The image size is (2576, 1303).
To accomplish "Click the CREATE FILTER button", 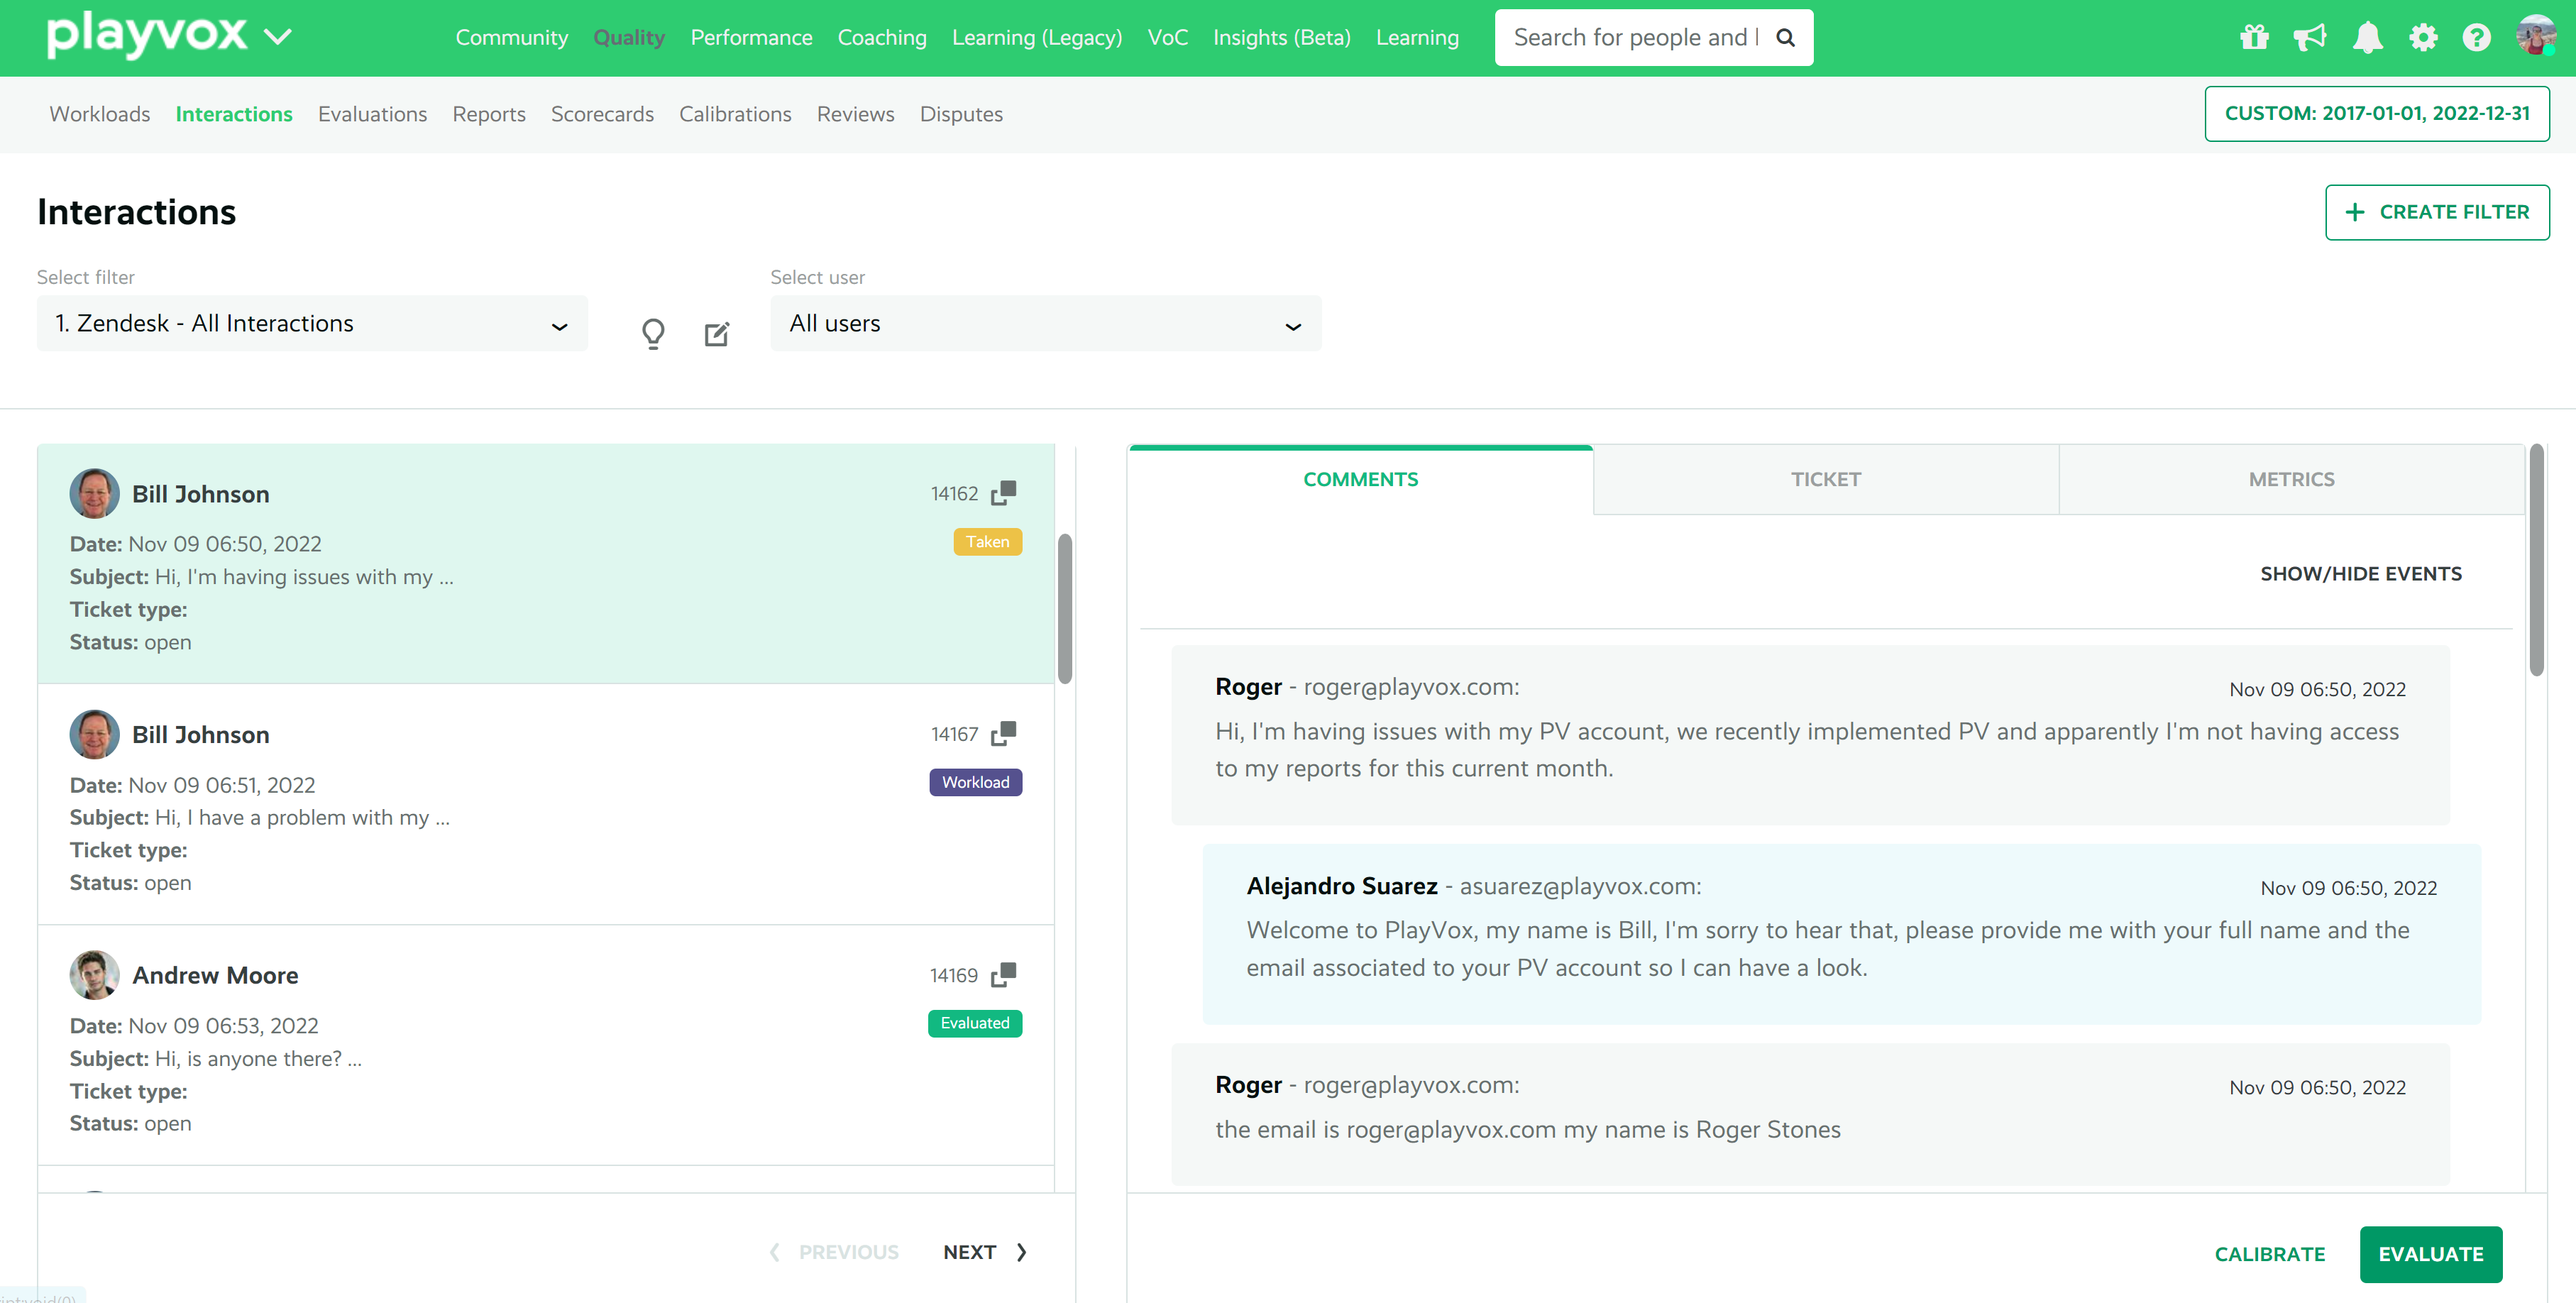I will click(x=2437, y=212).
